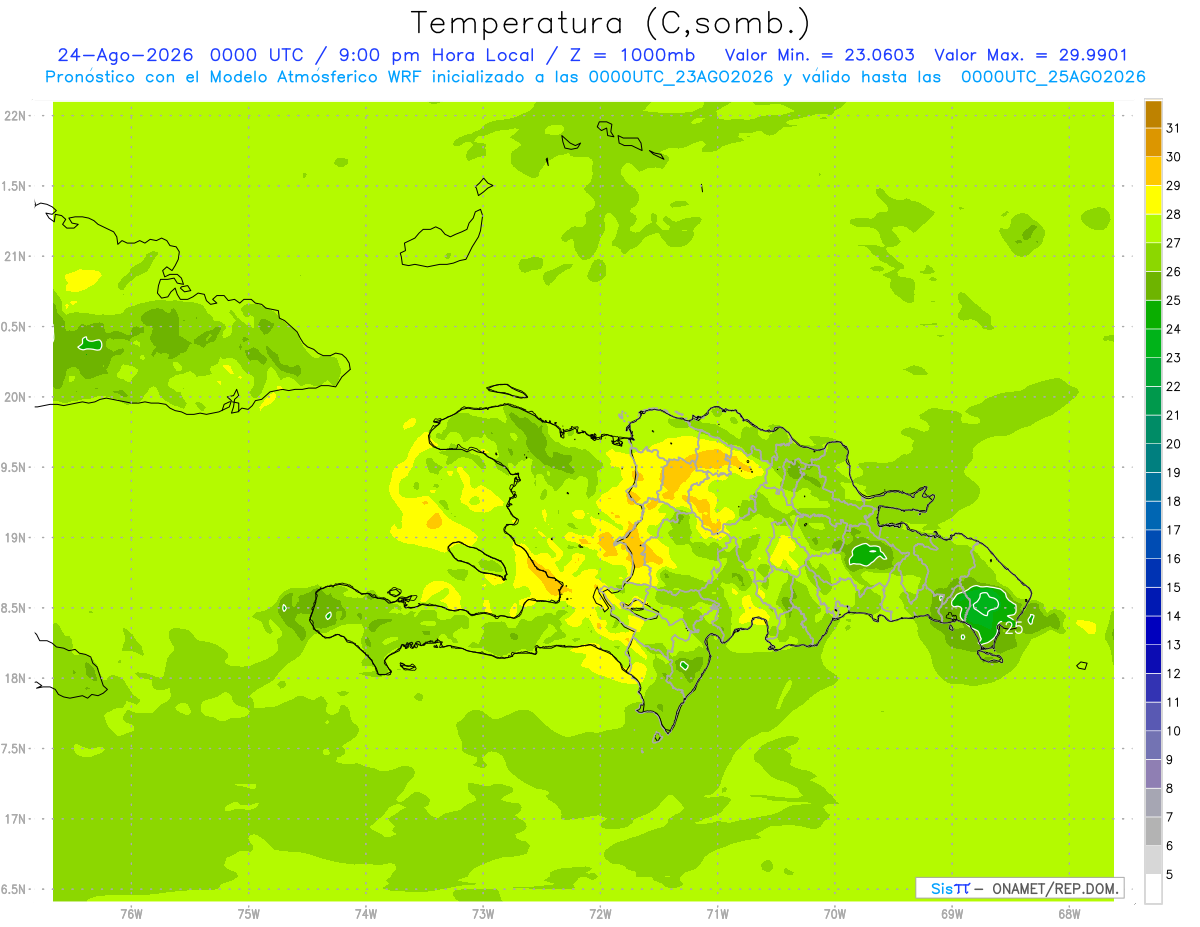Pick the legend swatch between 24 and 25
The image size is (1200, 927).
pos(1153,315)
